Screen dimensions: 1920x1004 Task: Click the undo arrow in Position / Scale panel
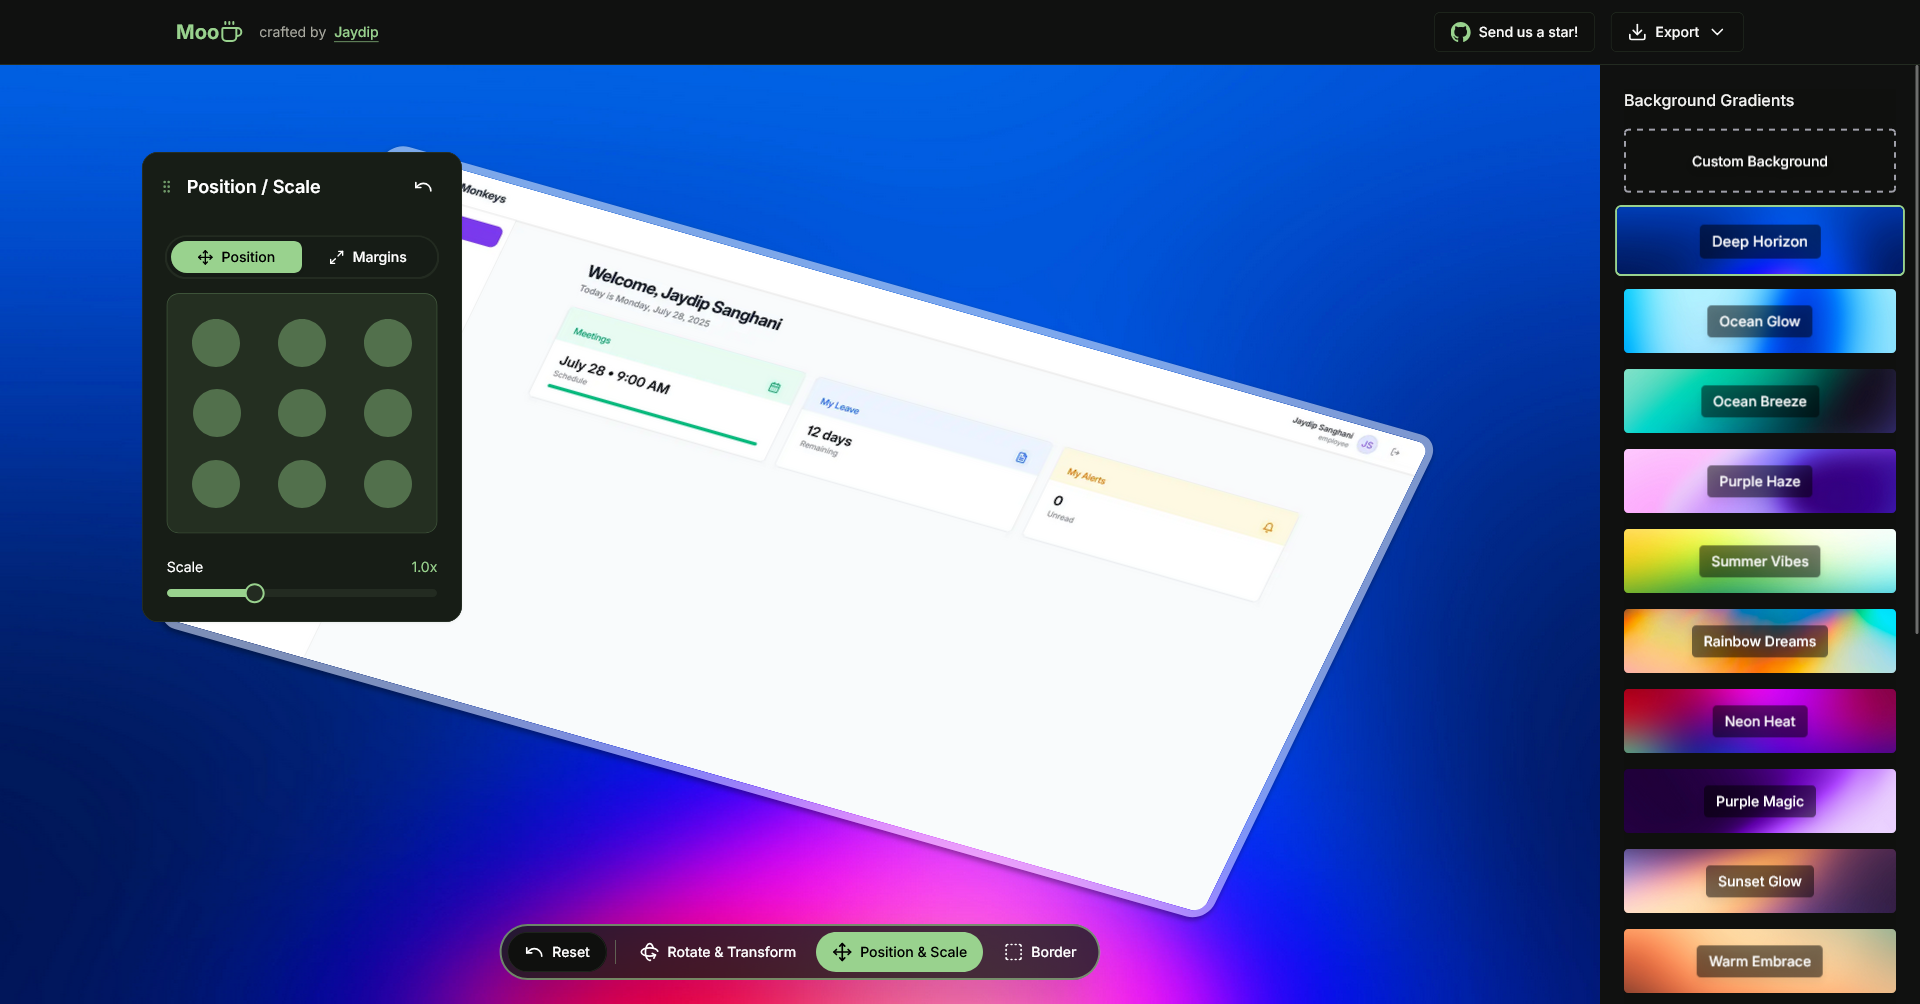tap(423, 187)
